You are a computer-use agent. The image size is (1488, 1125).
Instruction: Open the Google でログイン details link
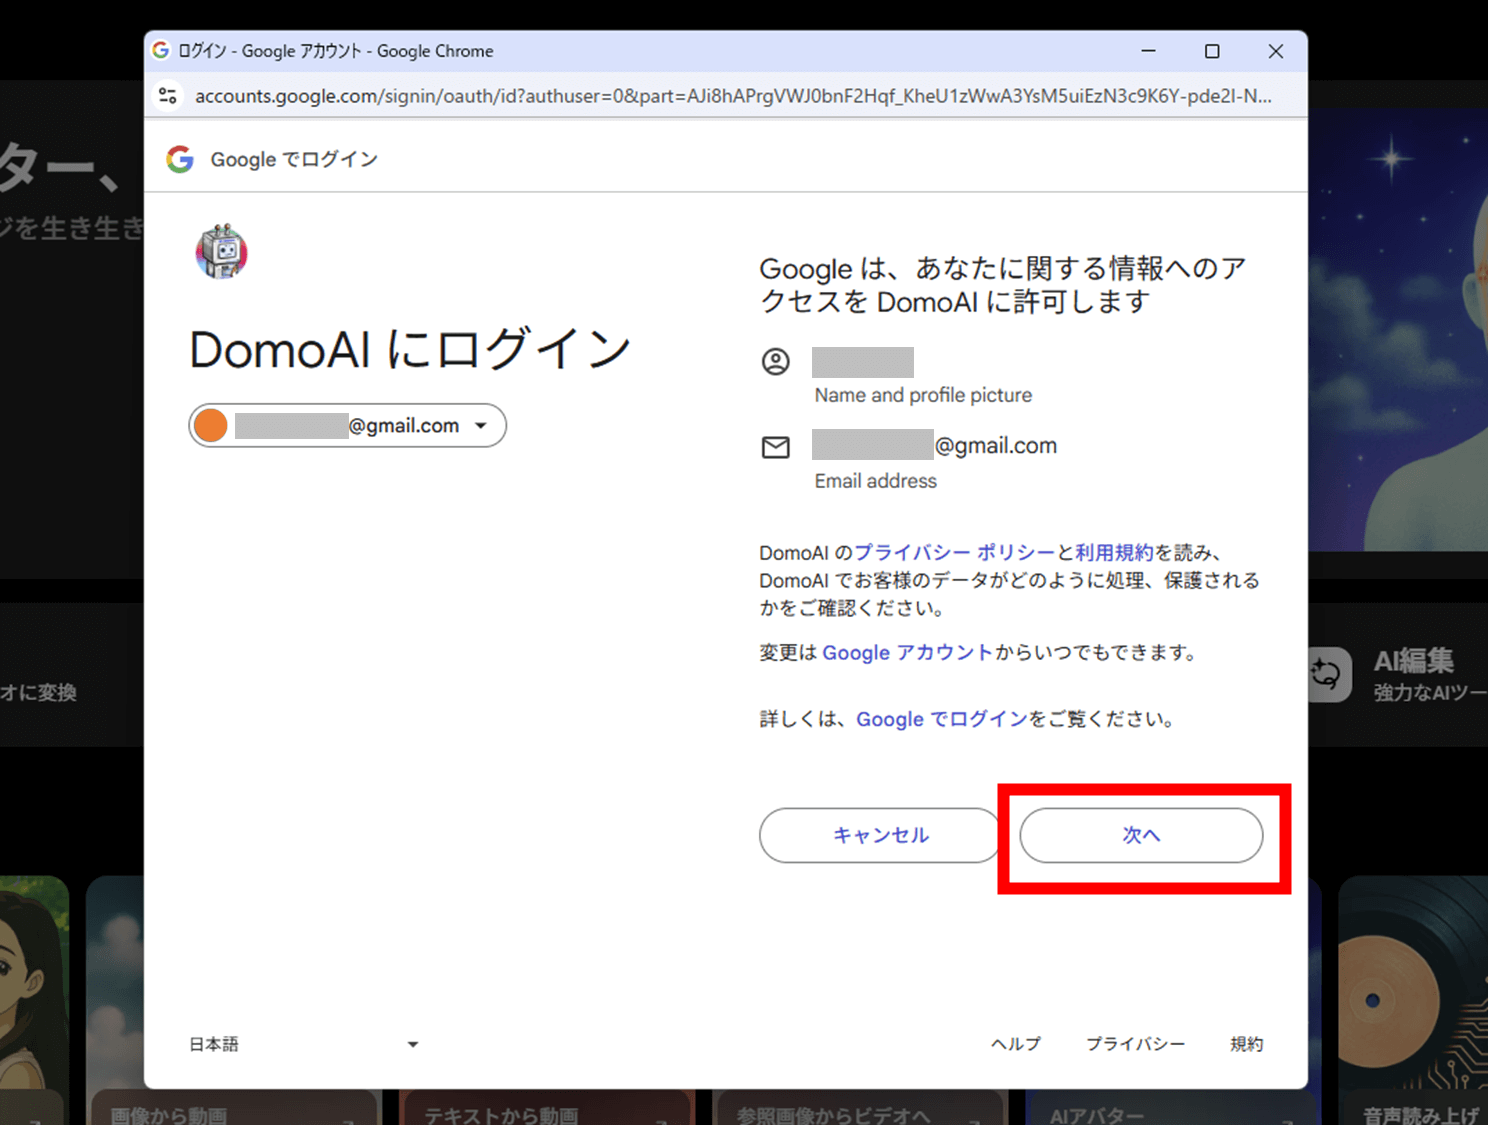tap(942, 719)
